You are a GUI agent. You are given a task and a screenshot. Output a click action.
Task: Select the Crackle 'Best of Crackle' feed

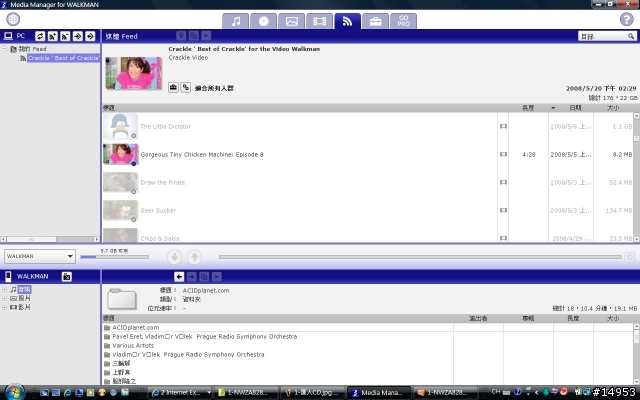63,58
